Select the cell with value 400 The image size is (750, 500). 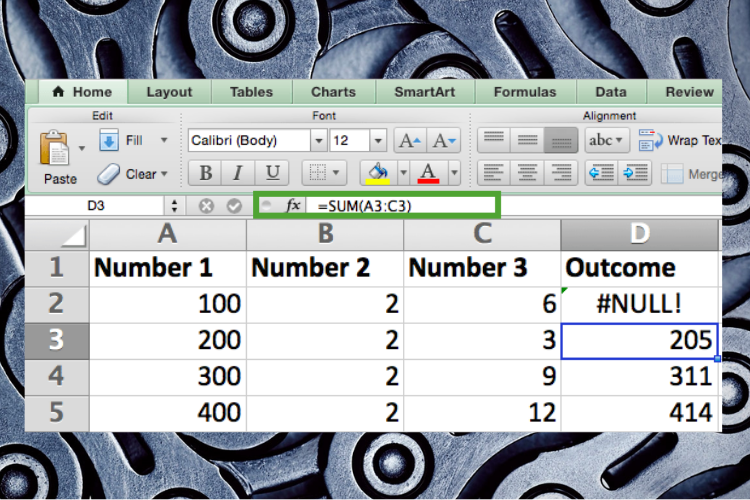point(167,413)
